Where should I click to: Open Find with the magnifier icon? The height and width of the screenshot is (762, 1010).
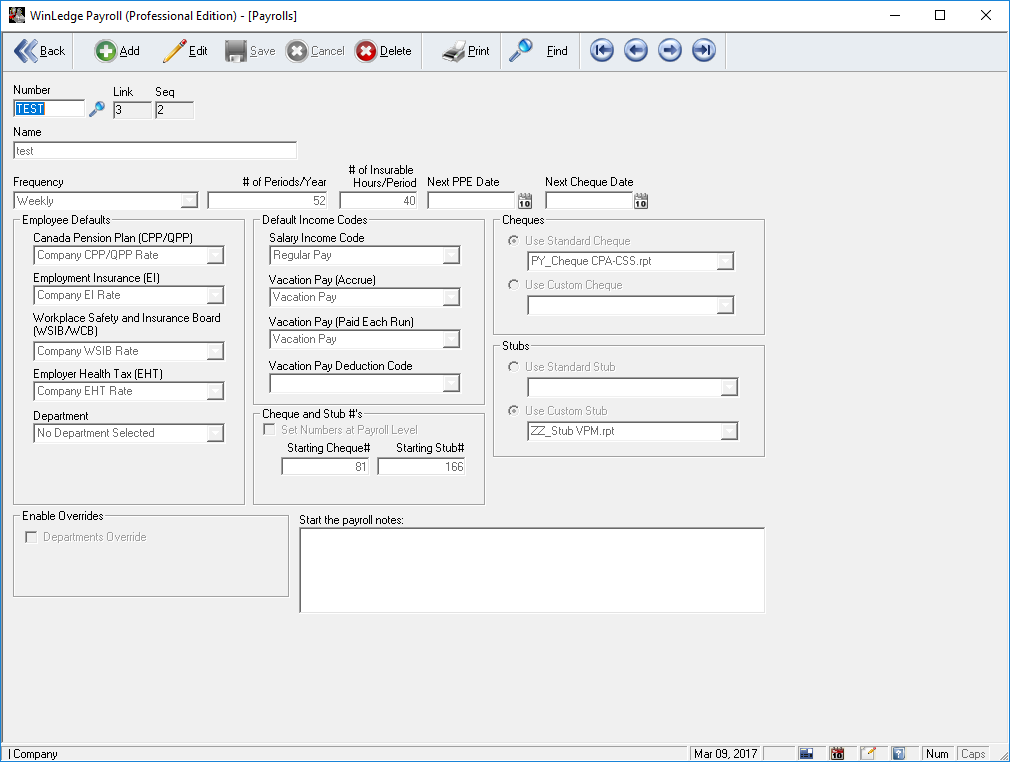click(521, 51)
